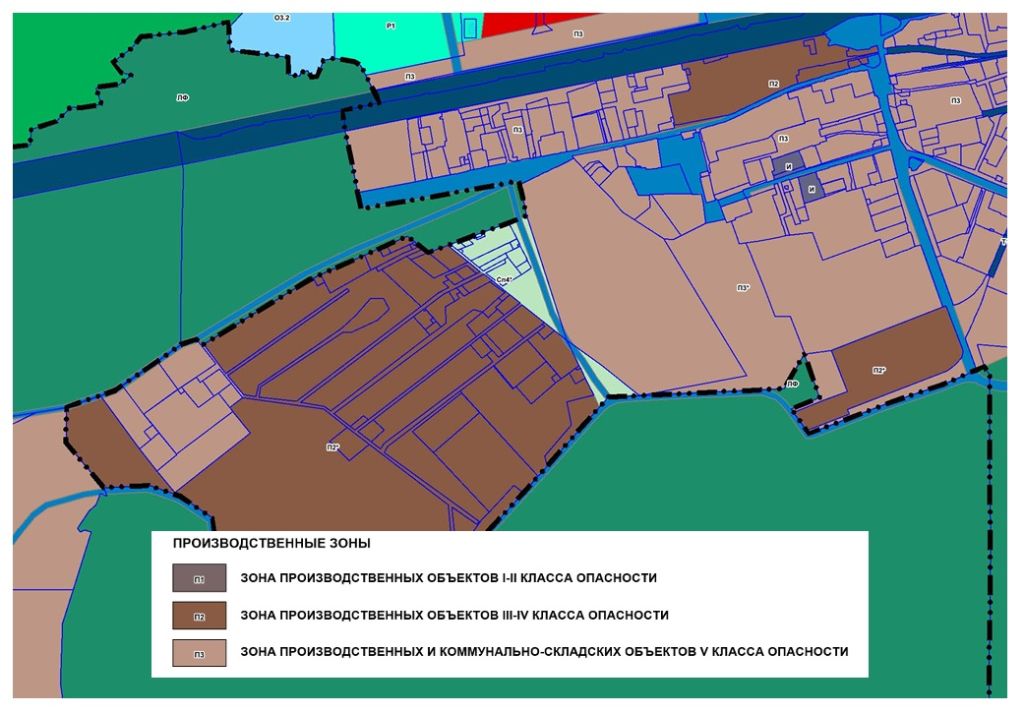Click the Р1 cyan zone label
Image resolution: width=1024 pixels, height=713 pixels.
391,23
